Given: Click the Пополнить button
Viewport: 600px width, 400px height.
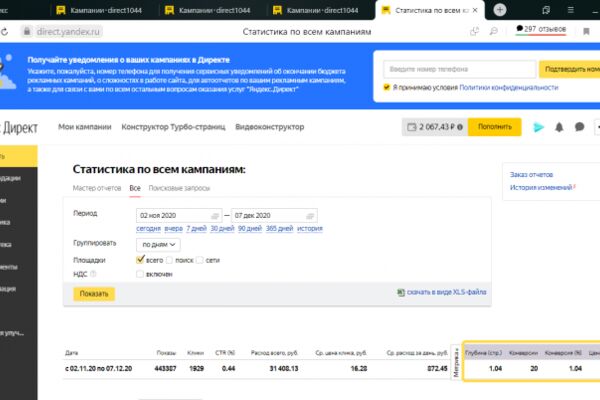Looking at the screenshot, I should tap(494, 127).
